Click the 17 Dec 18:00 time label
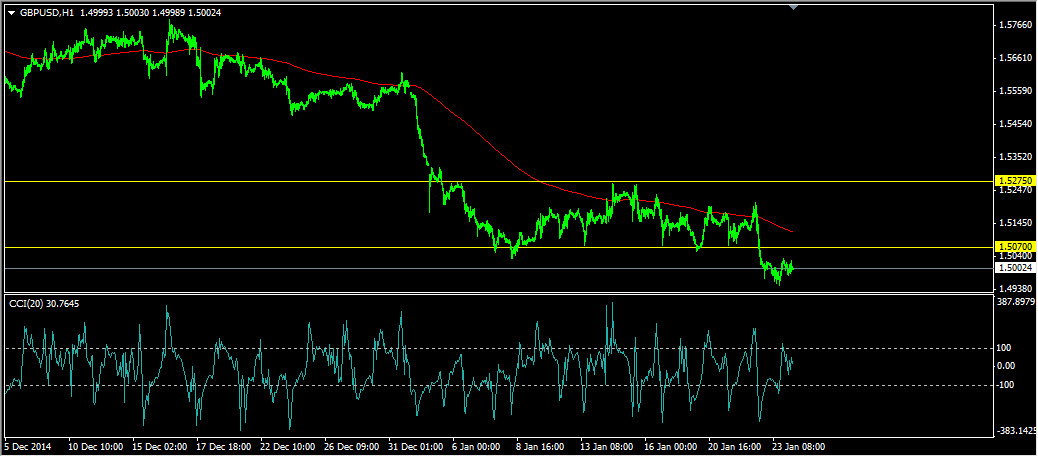 (226, 446)
